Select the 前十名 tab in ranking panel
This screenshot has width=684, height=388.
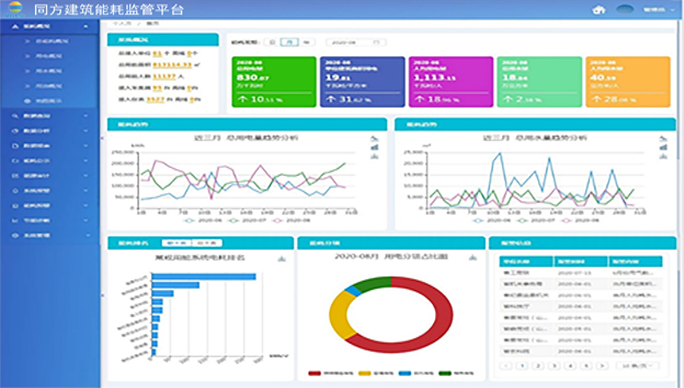tap(177, 243)
